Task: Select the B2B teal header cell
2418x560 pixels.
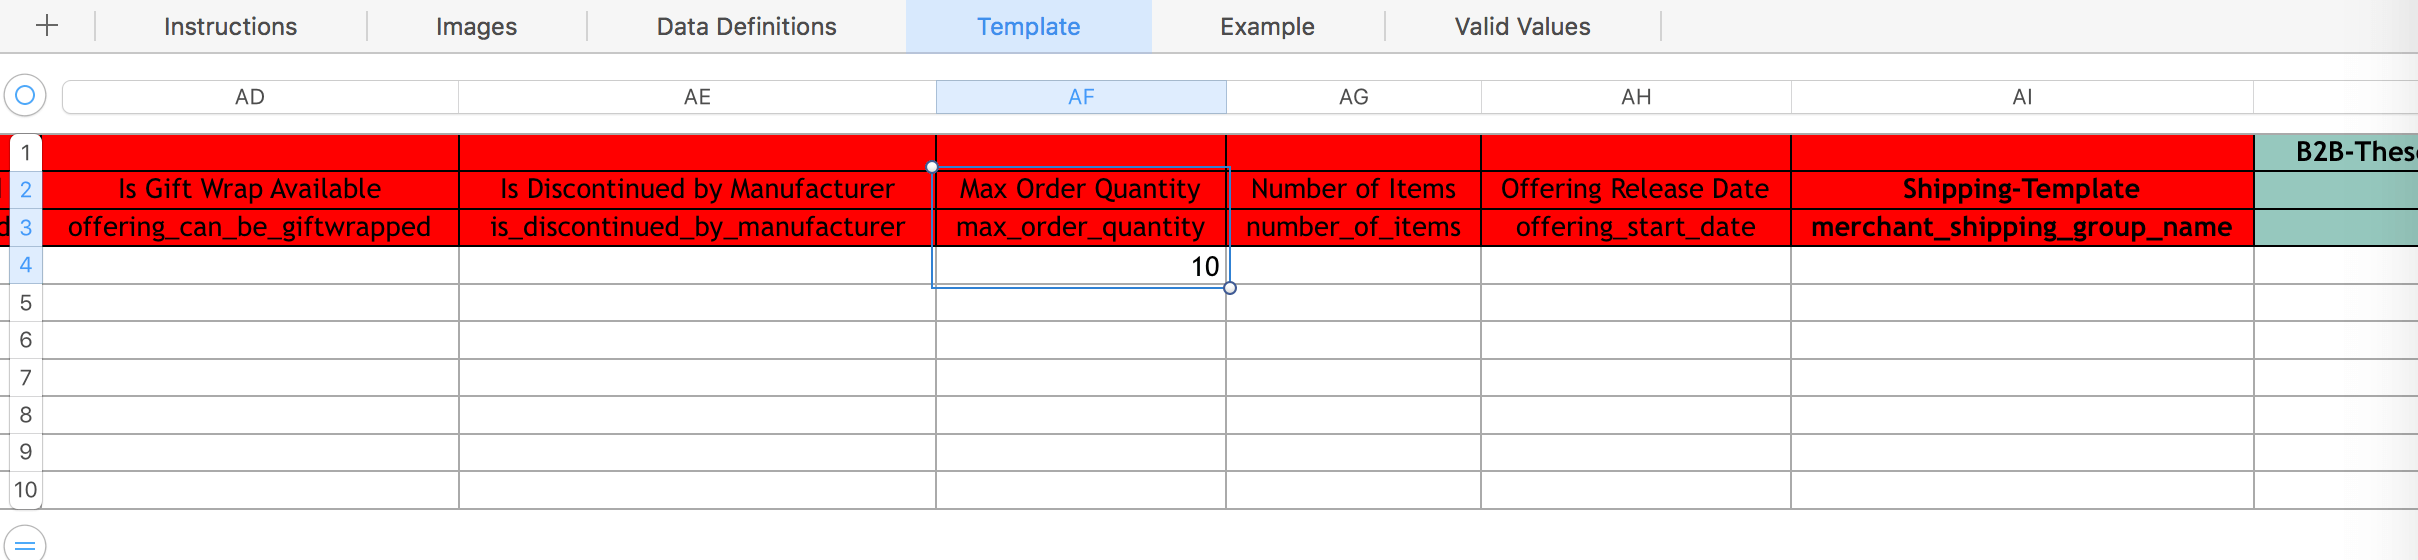Action: [x=2336, y=152]
